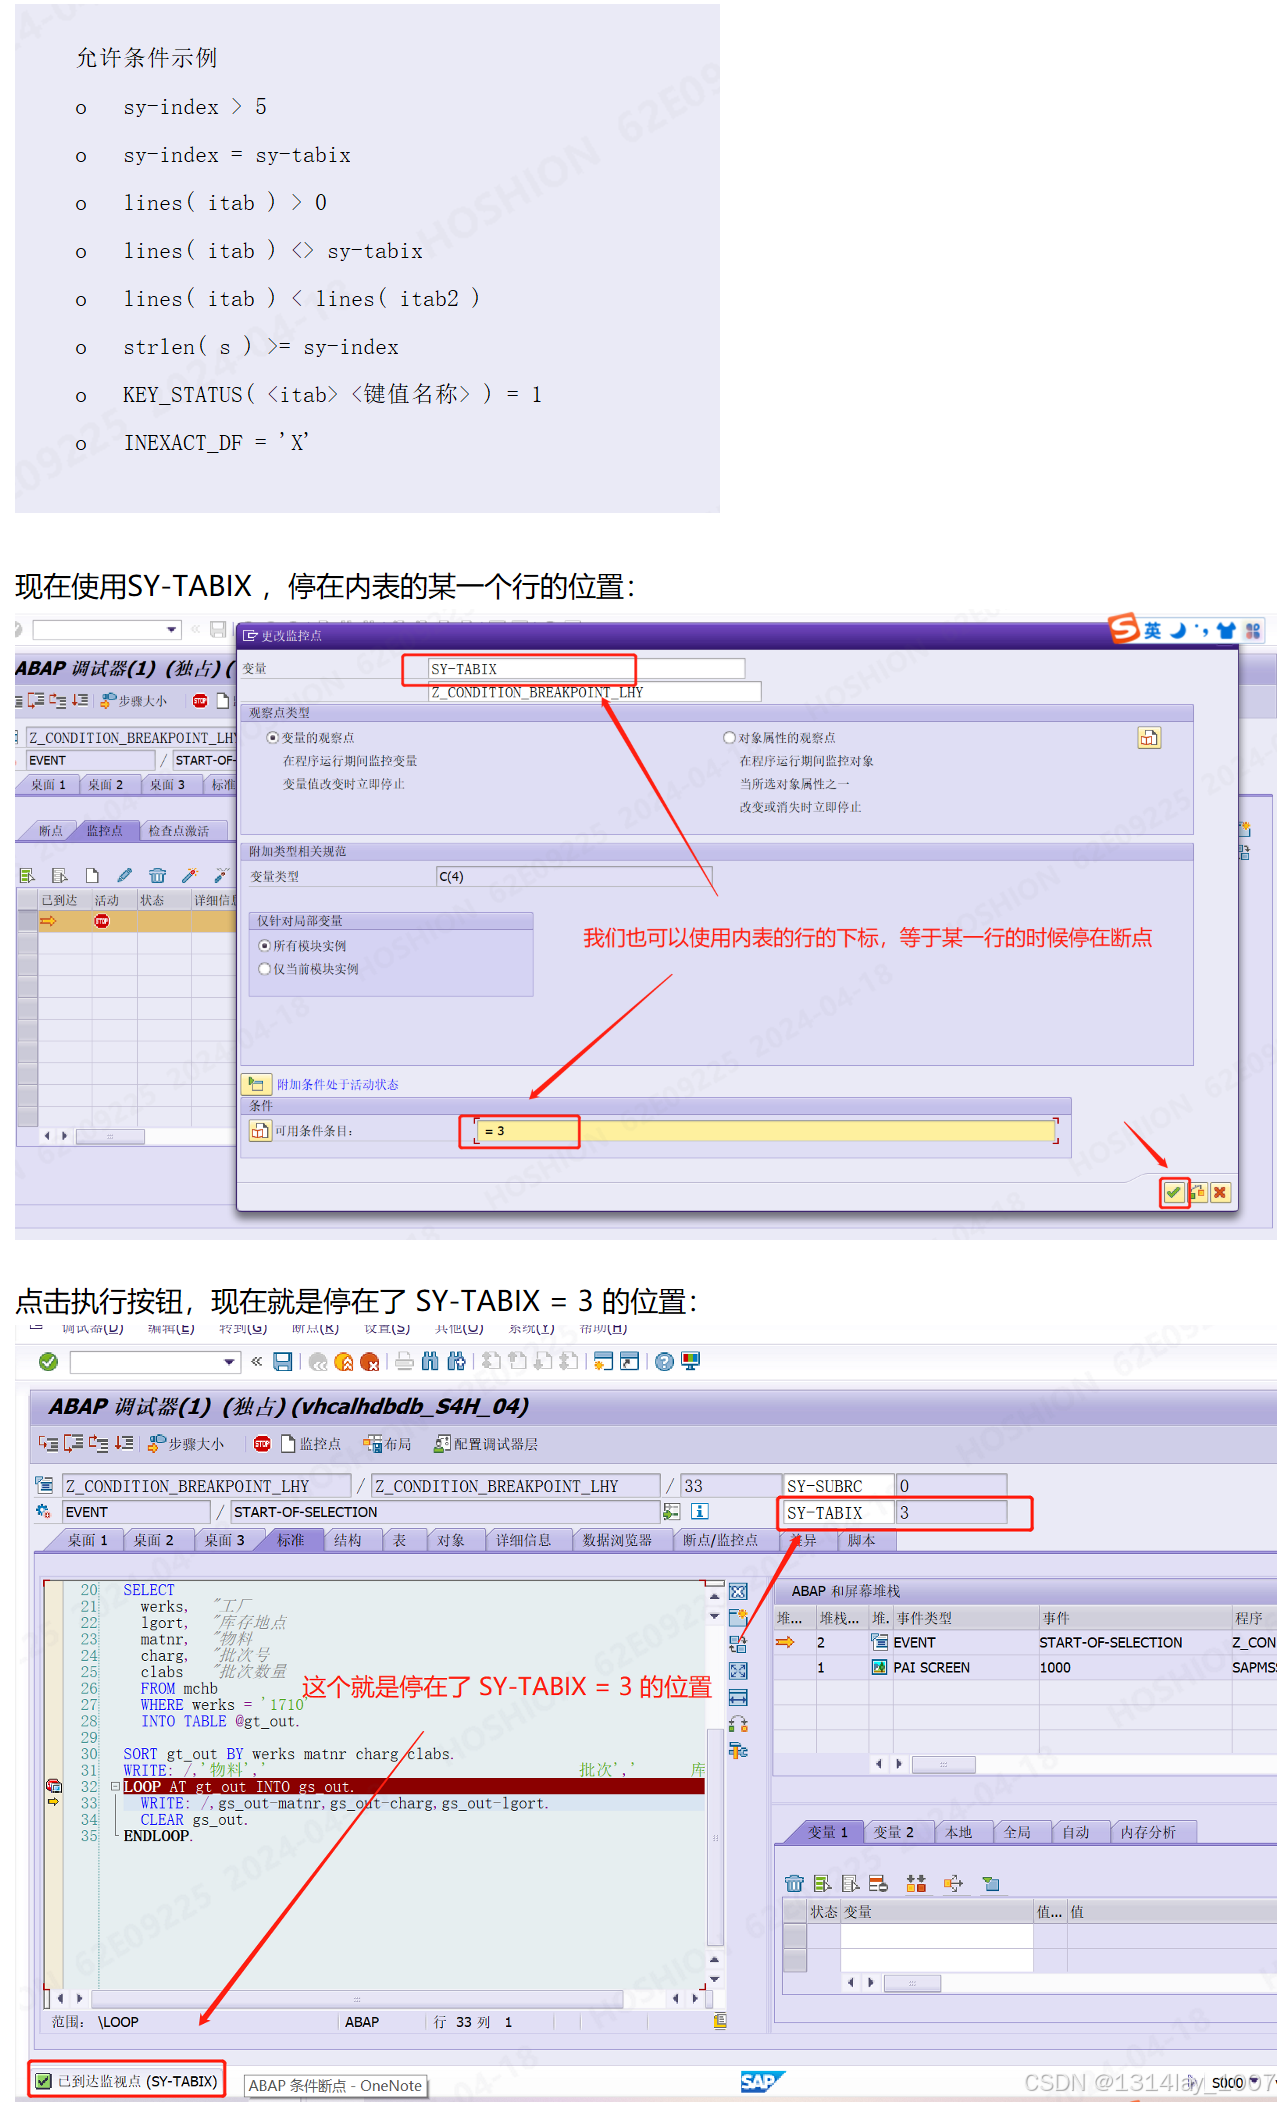Click the close tool icon beside stack panel
Image resolution: width=1280 pixels, height=2104 pixels.
[x=738, y=1592]
